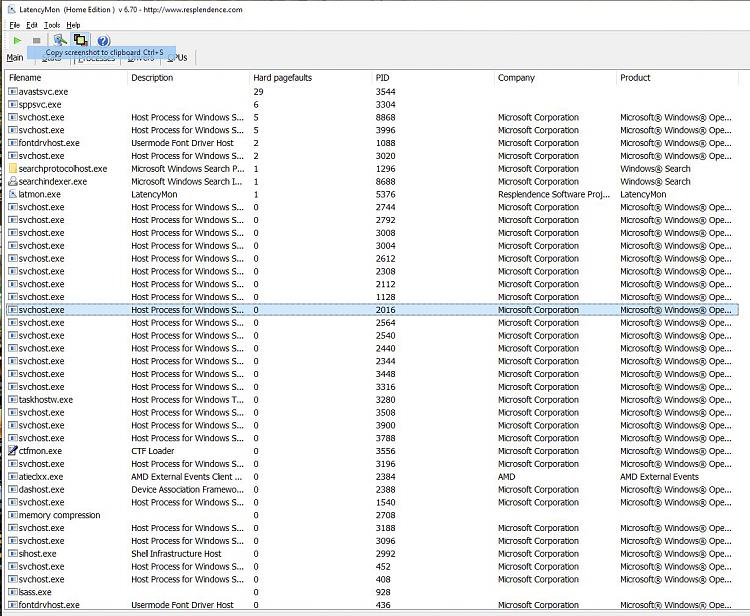Click the ctfmon.exe pen icon

click(13, 451)
